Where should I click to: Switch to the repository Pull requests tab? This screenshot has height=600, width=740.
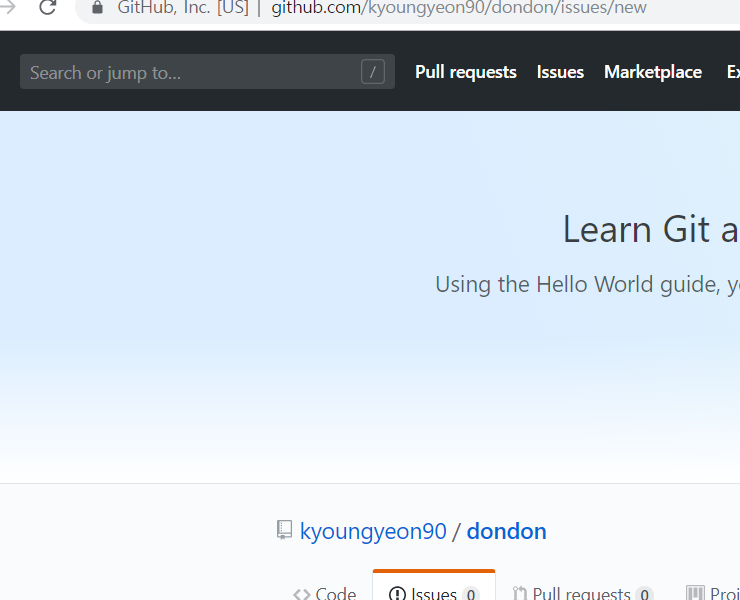pos(583,592)
